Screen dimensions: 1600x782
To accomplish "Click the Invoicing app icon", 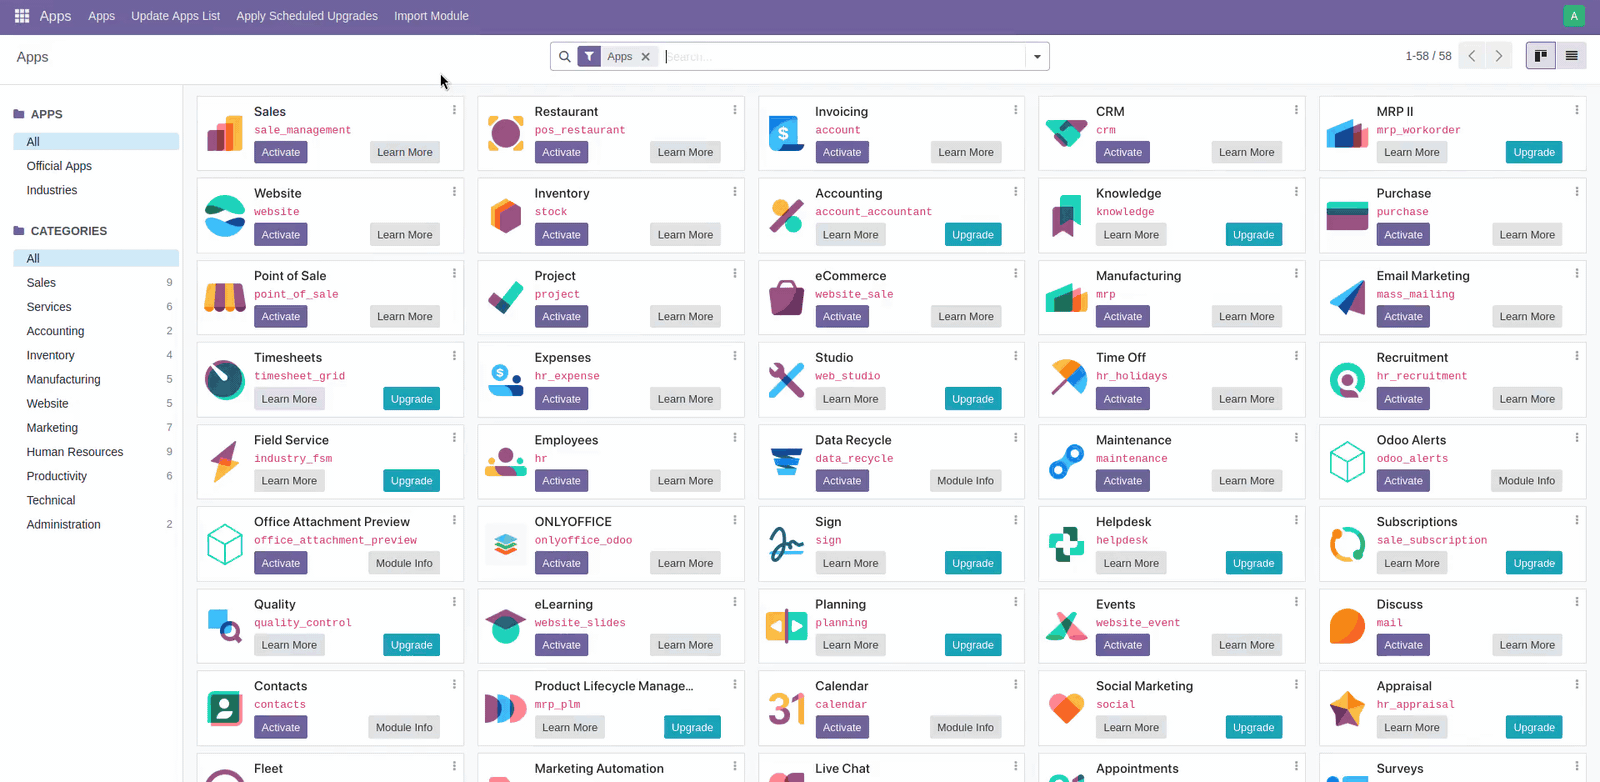I will click(x=786, y=133).
